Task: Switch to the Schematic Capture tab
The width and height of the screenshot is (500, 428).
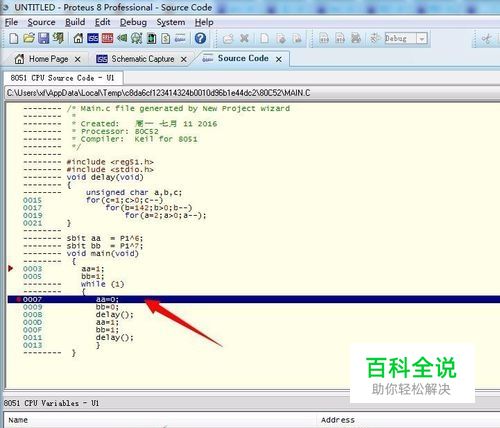Action: [x=143, y=59]
